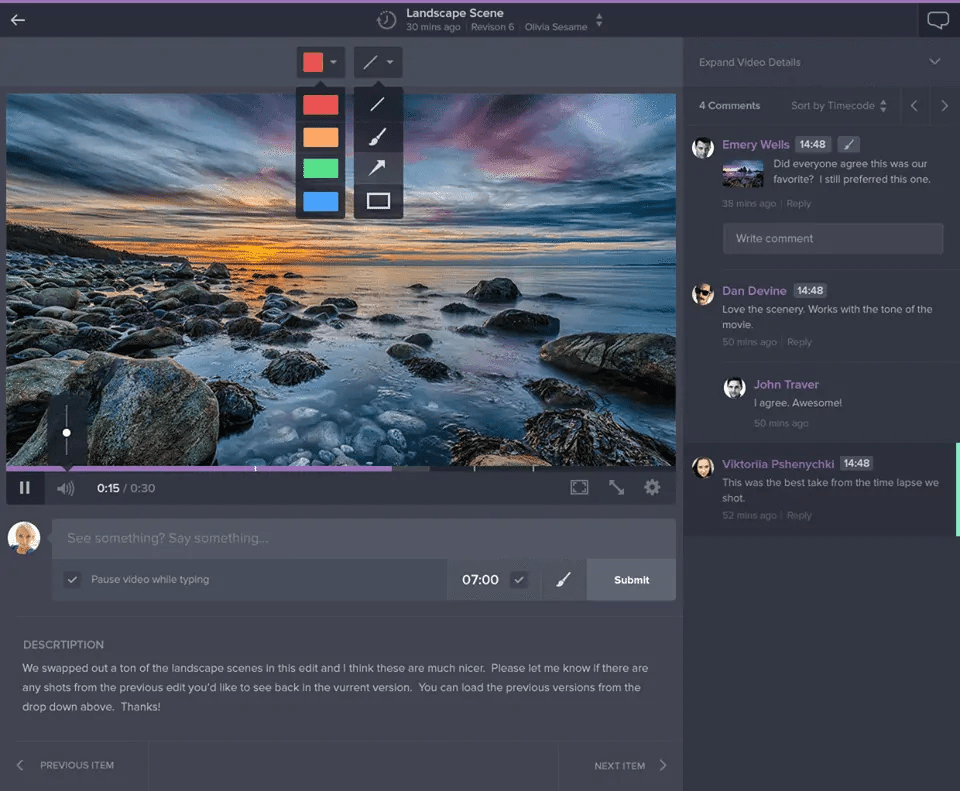
Task: Select the brush annotation tool
Action: tap(377, 136)
